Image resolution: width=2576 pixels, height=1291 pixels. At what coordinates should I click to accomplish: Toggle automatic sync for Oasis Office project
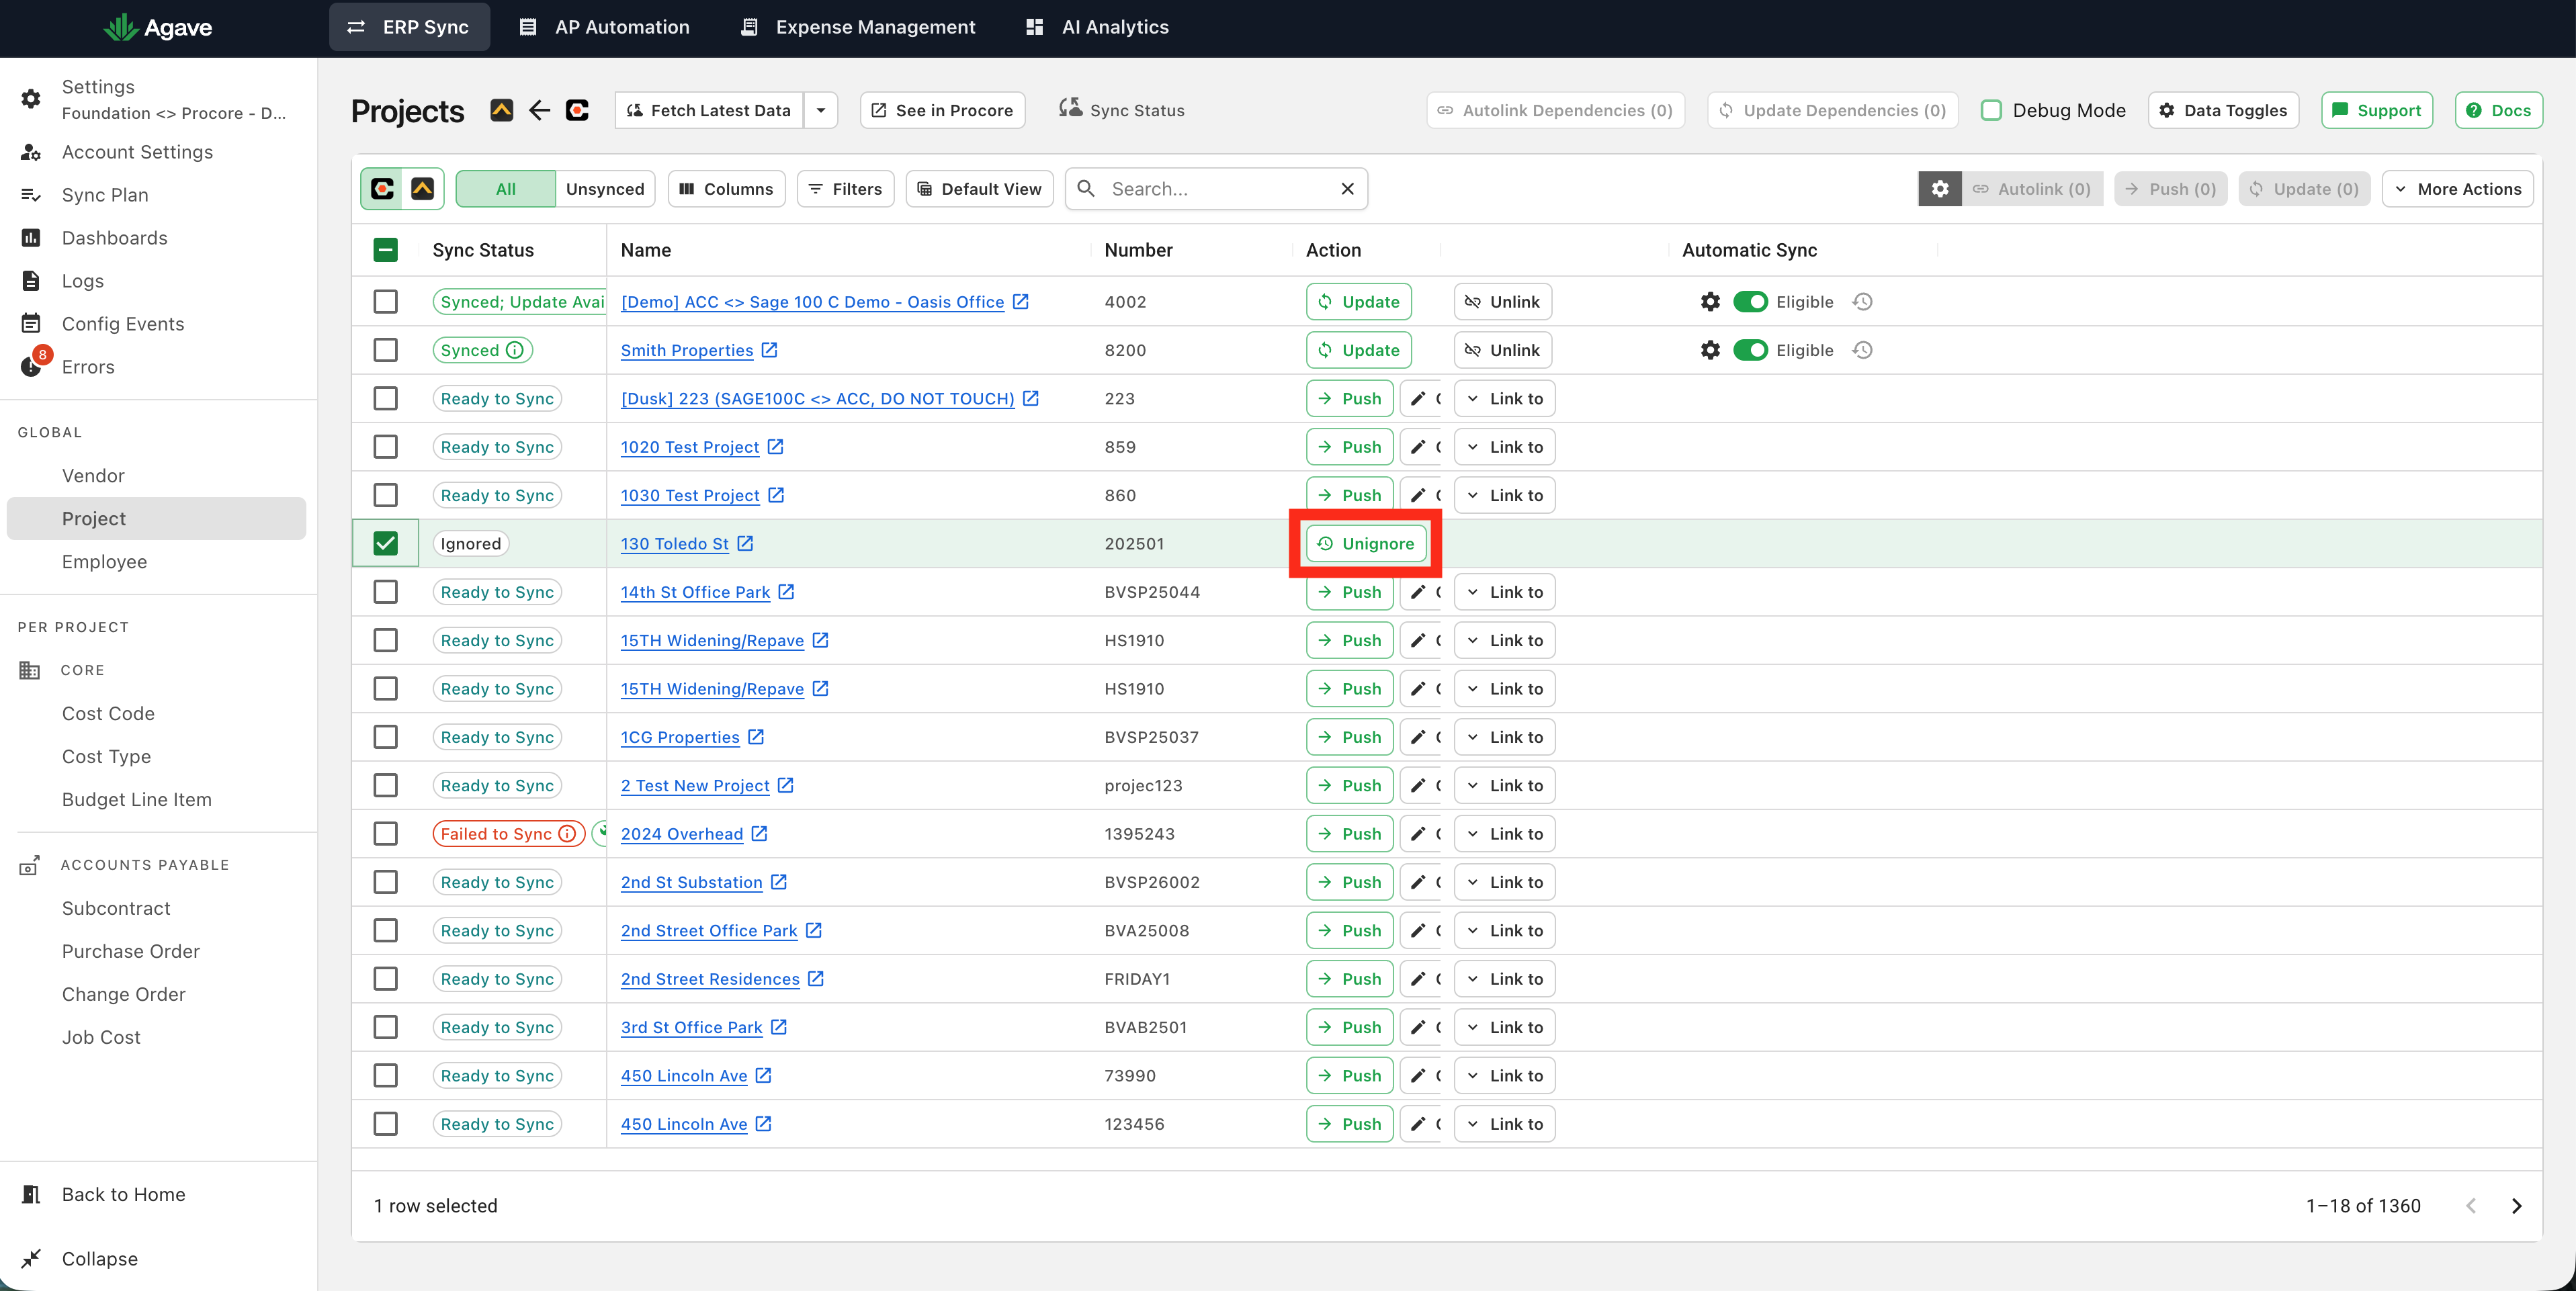click(1750, 302)
